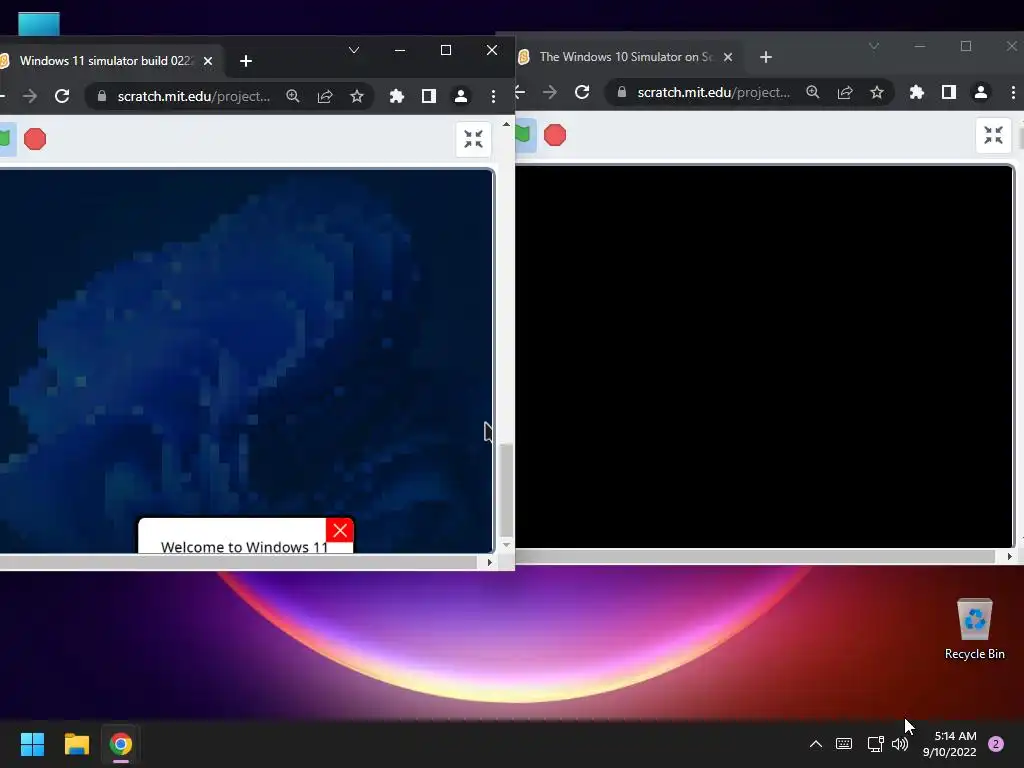Screen dimensions: 1024x768
Task: Close the Welcome to Windows 11 dialog
Action: (340, 530)
